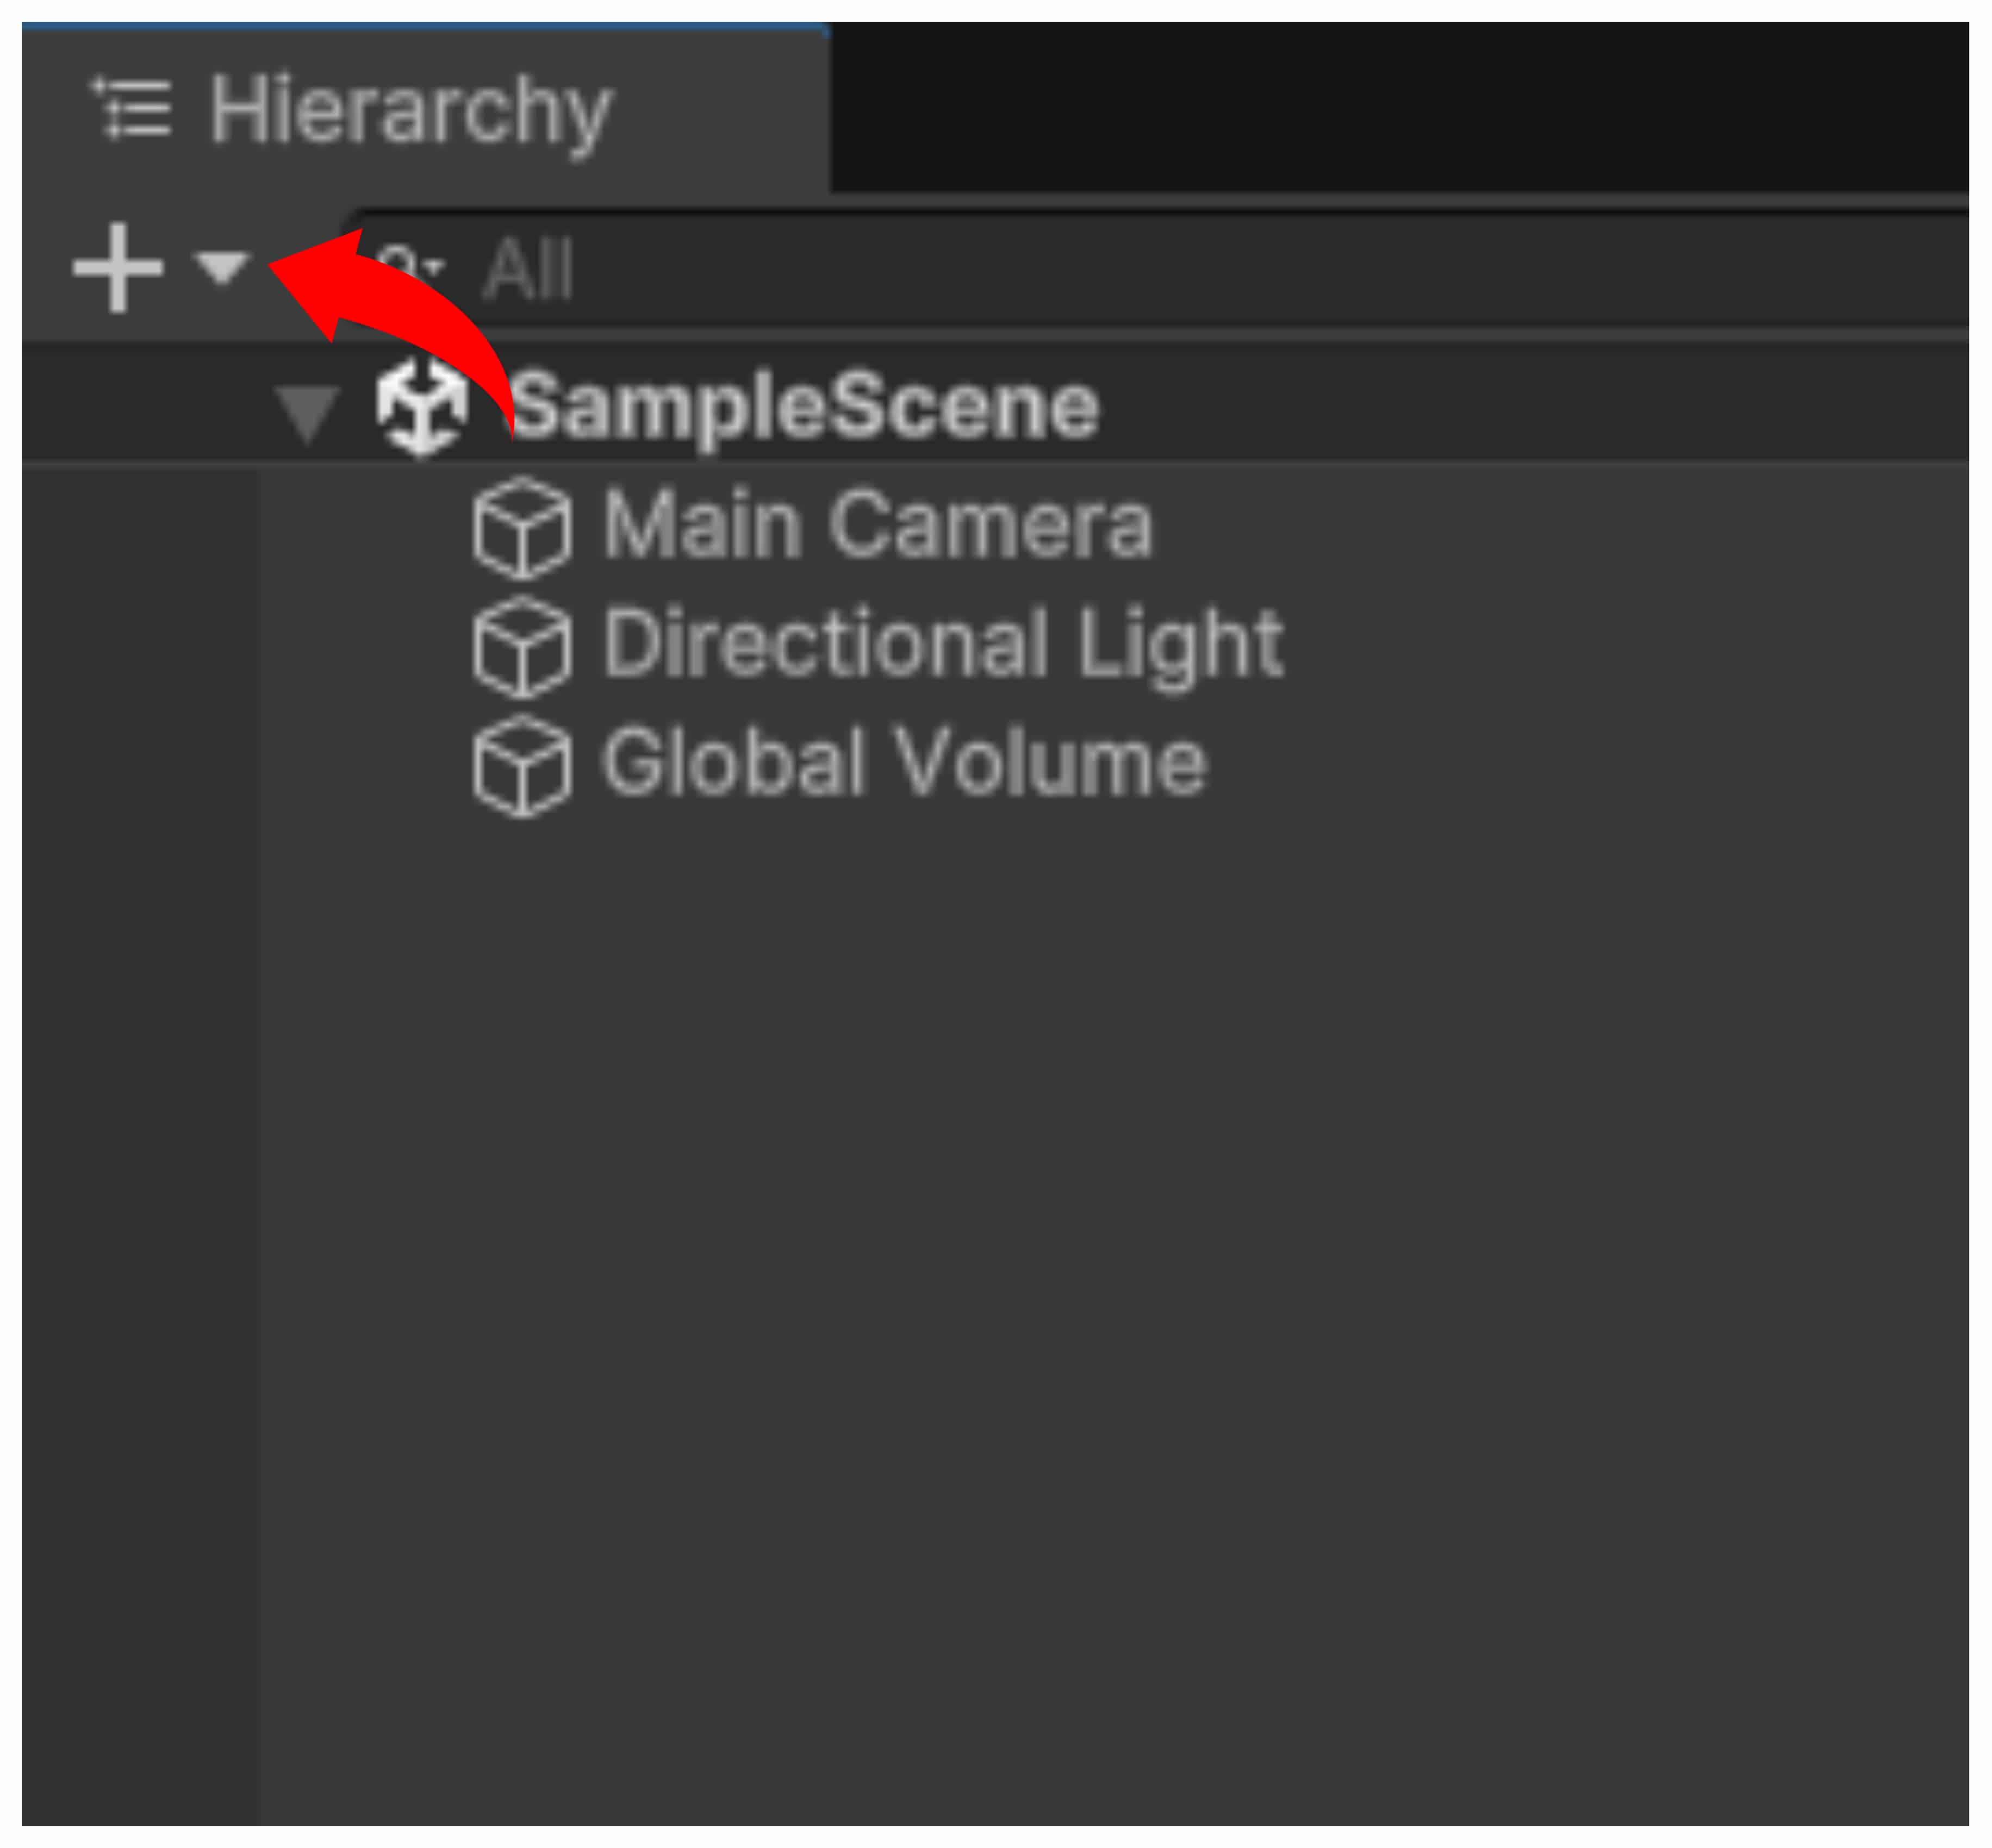
Task: Select the Directional Light object
Action: [942, 644]
